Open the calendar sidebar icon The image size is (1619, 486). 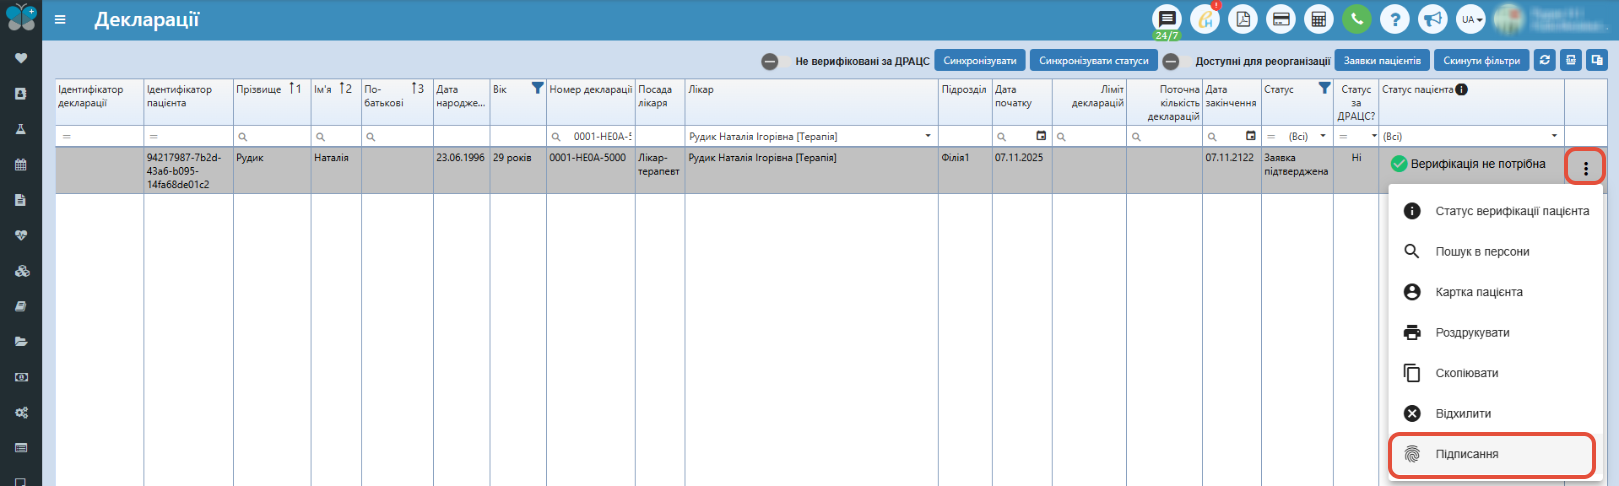pyautogui.click(x=21, y=165)
